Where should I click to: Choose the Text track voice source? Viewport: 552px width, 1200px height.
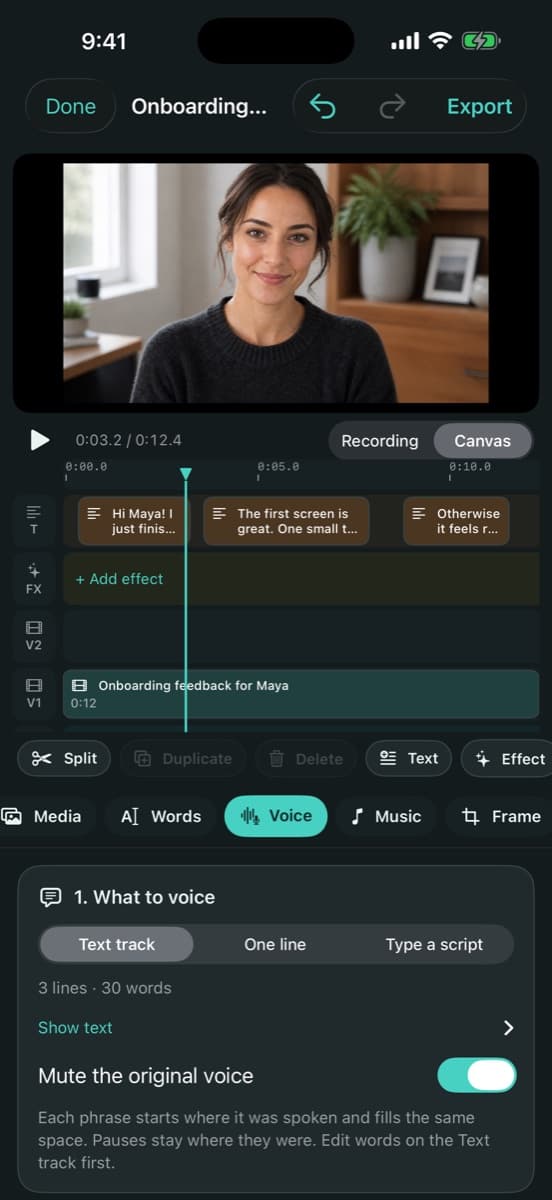tap(117, 944)
